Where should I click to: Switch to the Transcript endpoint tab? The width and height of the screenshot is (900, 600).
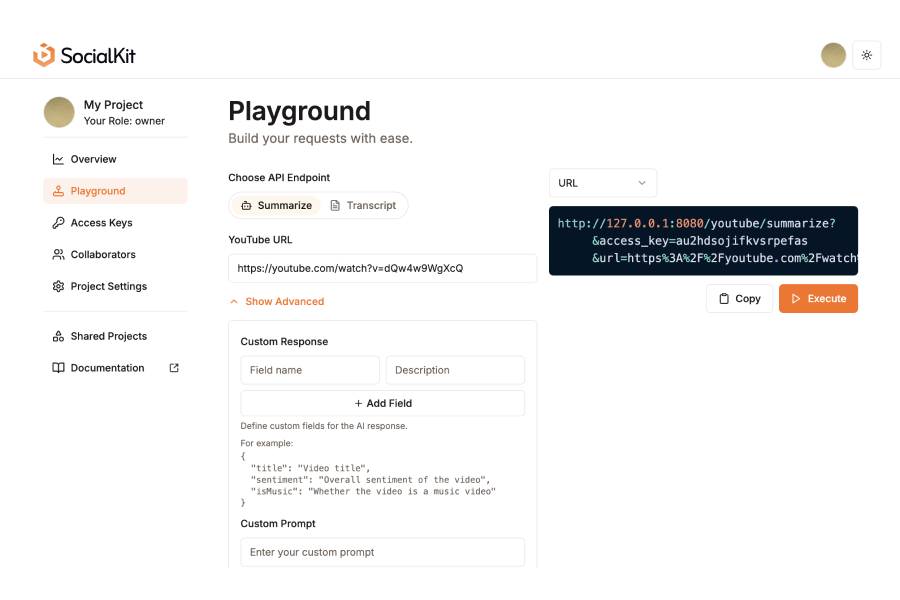(363, 205)
